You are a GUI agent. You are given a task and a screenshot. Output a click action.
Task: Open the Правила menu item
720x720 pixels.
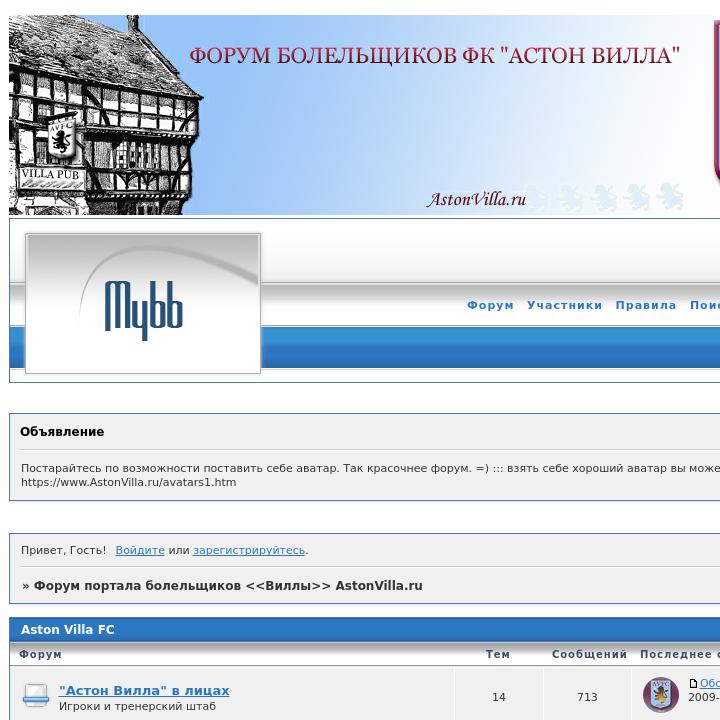646,305
